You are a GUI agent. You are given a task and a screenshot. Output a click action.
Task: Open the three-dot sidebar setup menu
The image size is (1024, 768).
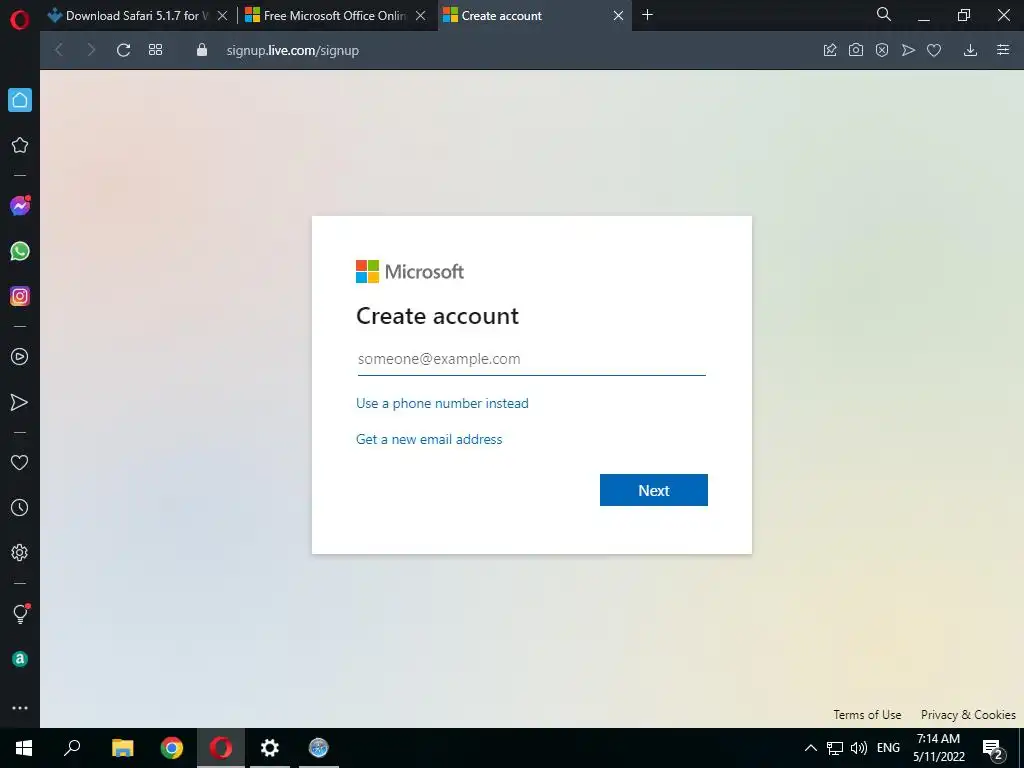coord(20,708)
